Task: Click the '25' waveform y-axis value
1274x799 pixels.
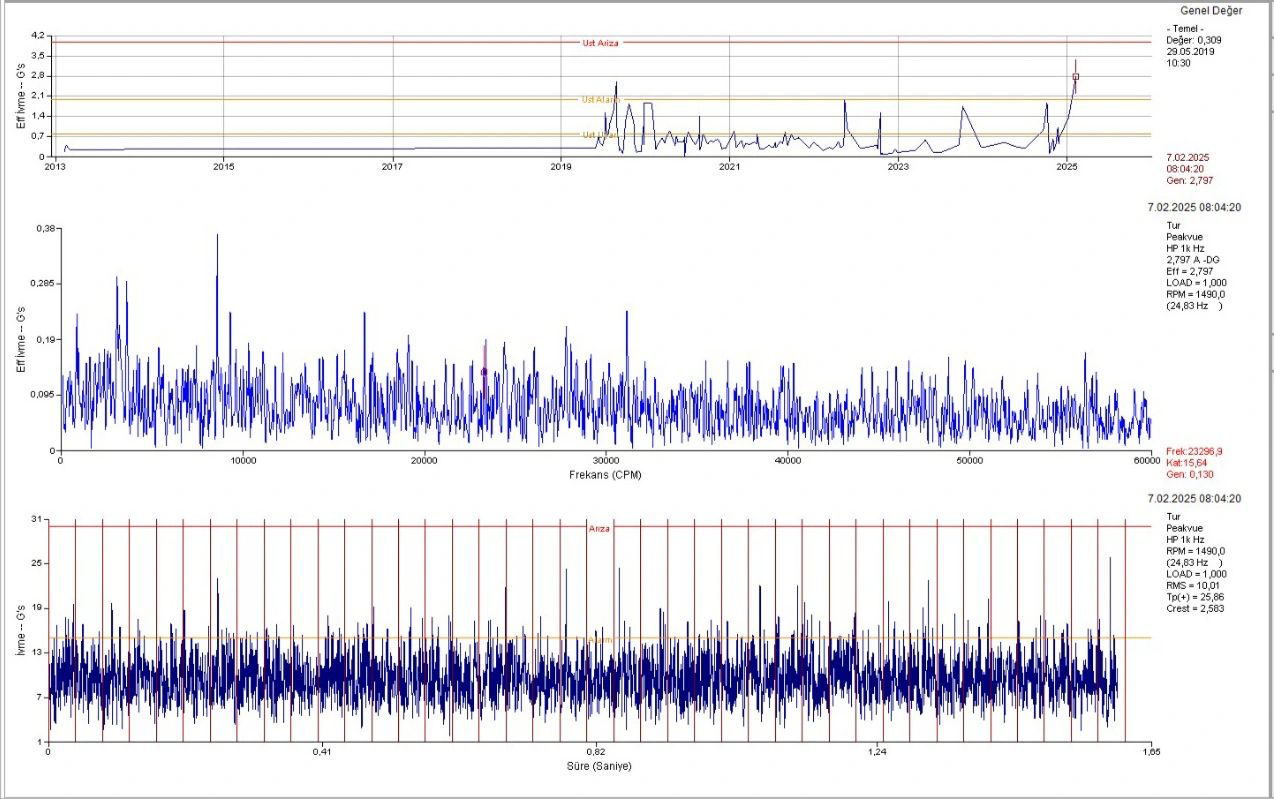Action: tap(37, 563)
